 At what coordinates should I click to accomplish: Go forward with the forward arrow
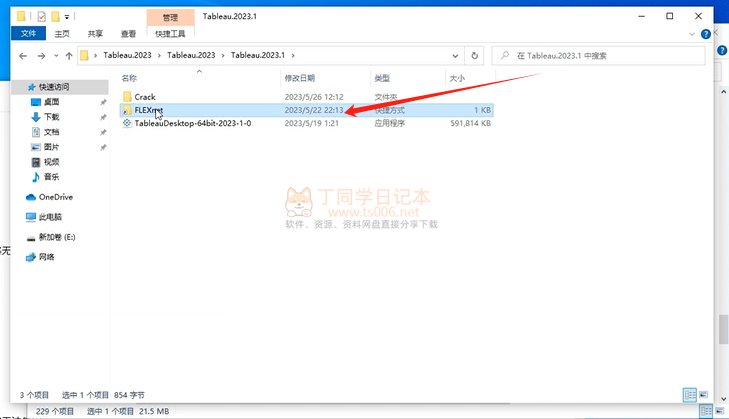click(41, 56)
